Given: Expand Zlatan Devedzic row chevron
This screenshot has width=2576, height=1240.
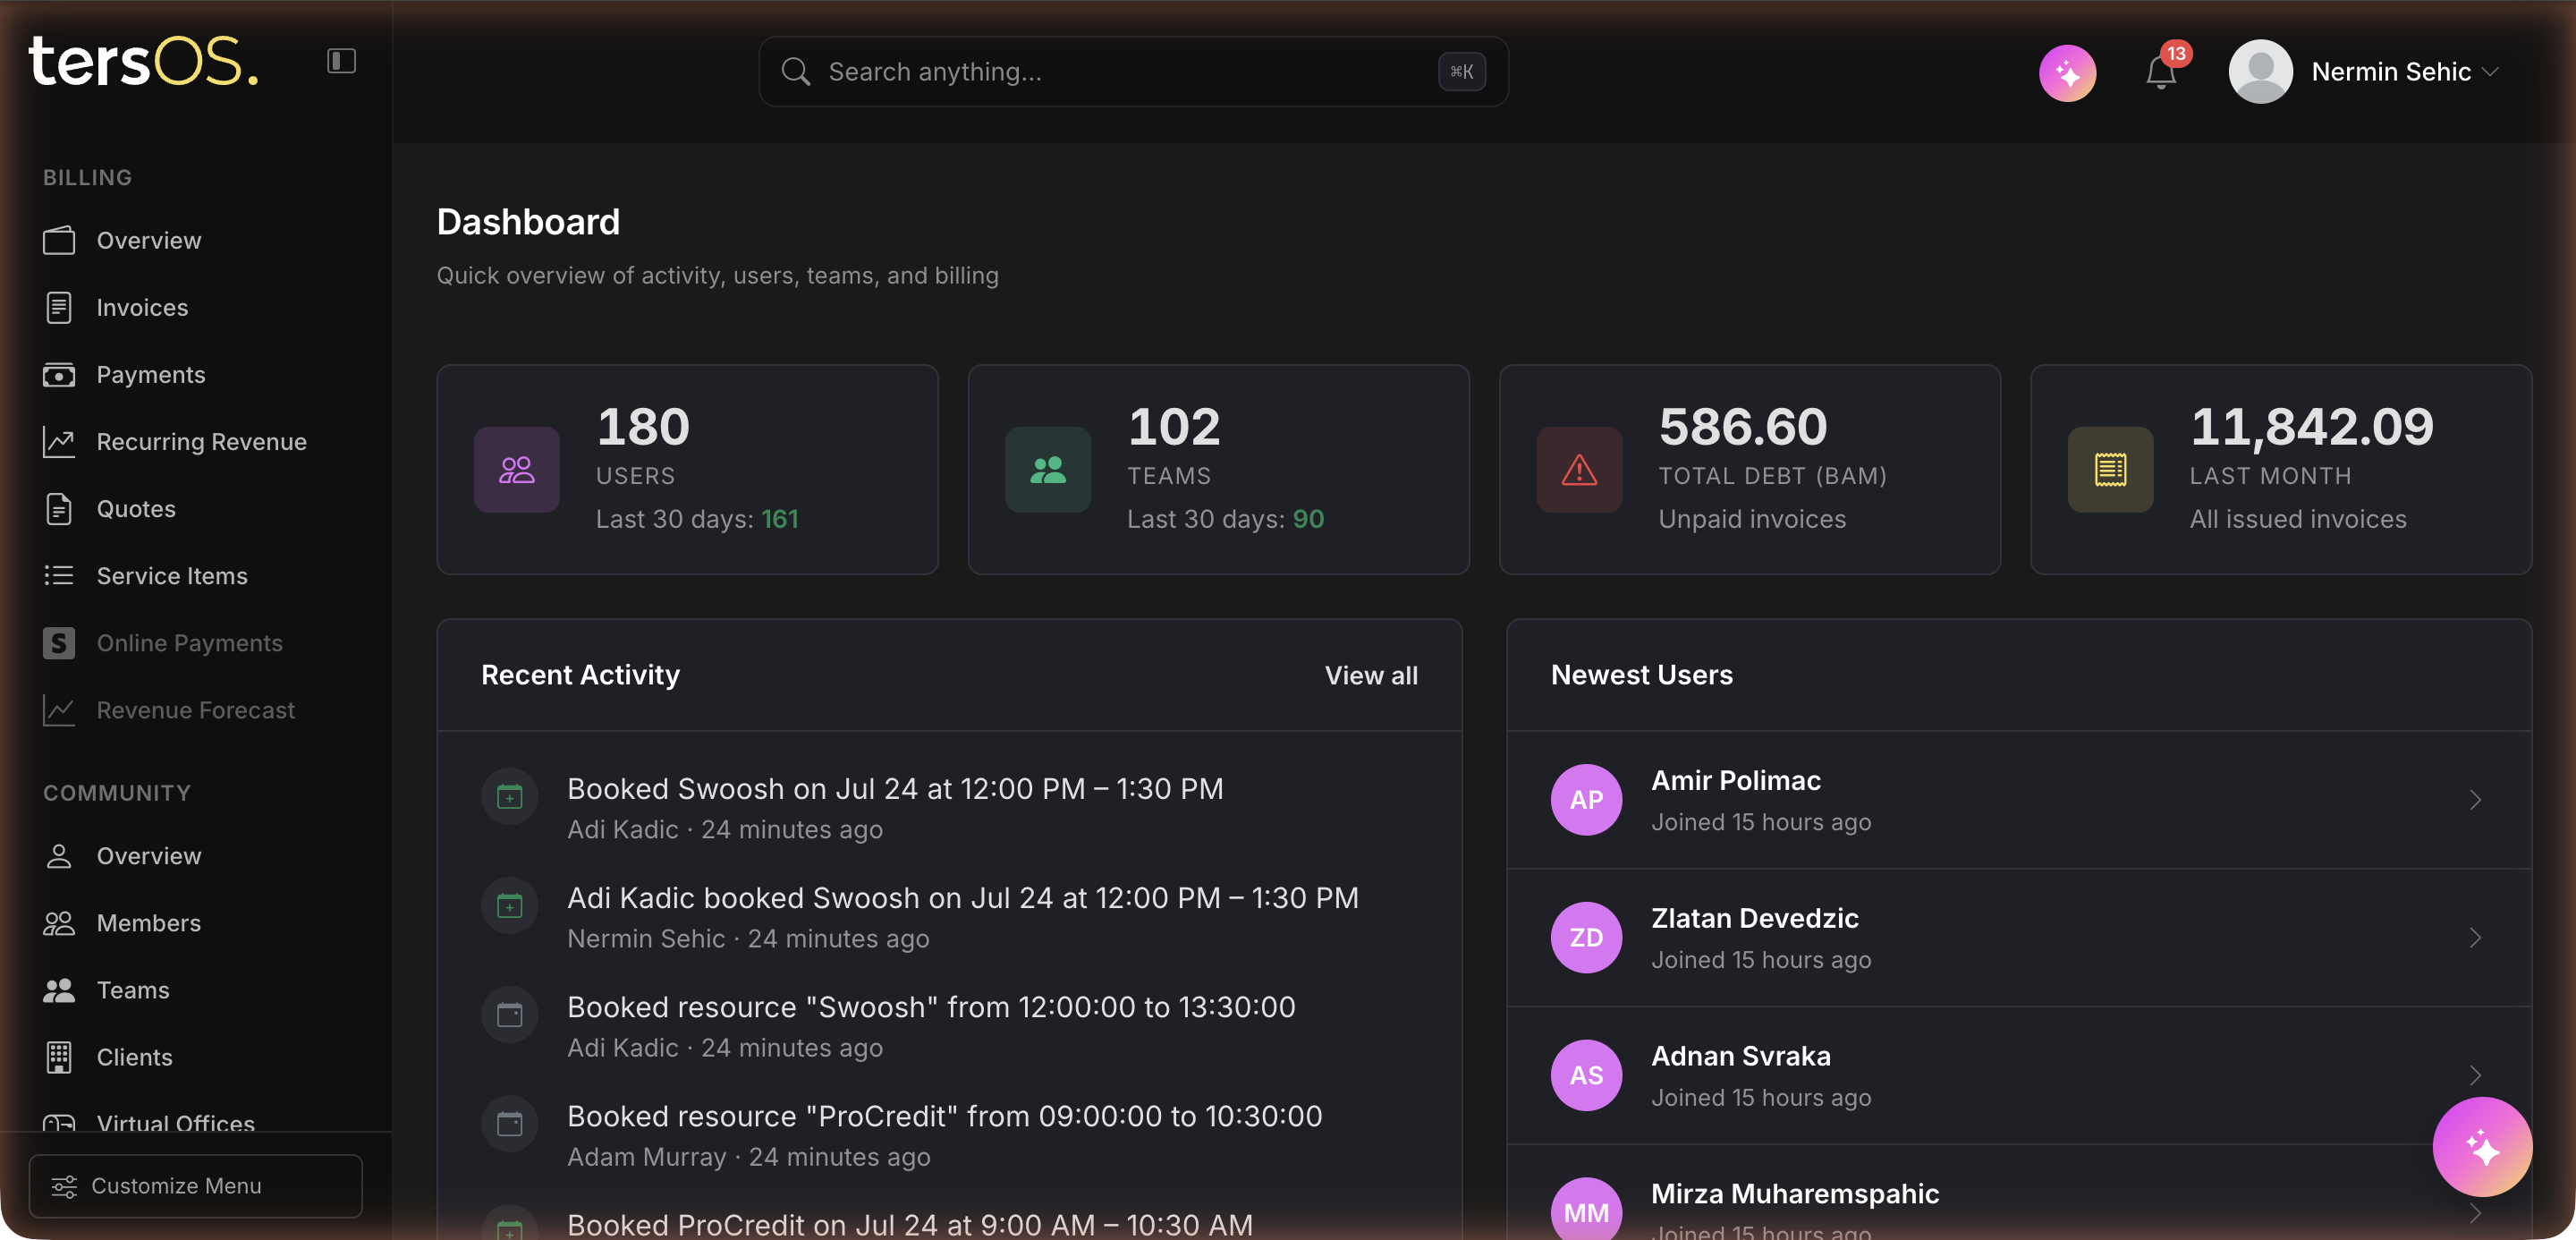Looking at the screenshot, I should 2475,937.
